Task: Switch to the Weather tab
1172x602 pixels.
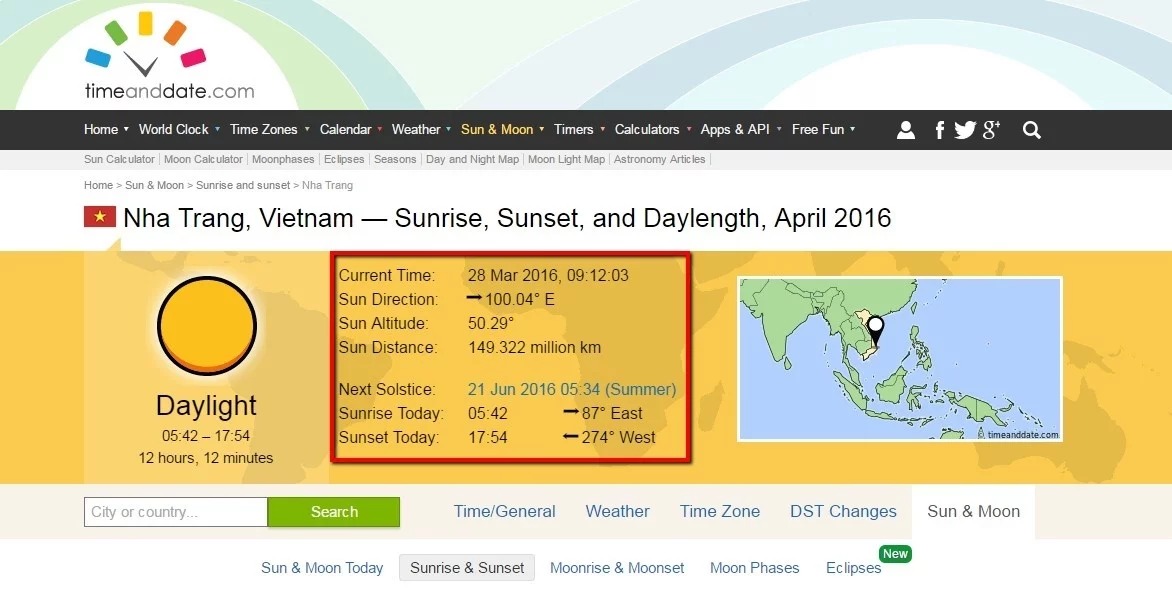Action: click(x=617, y=511)
